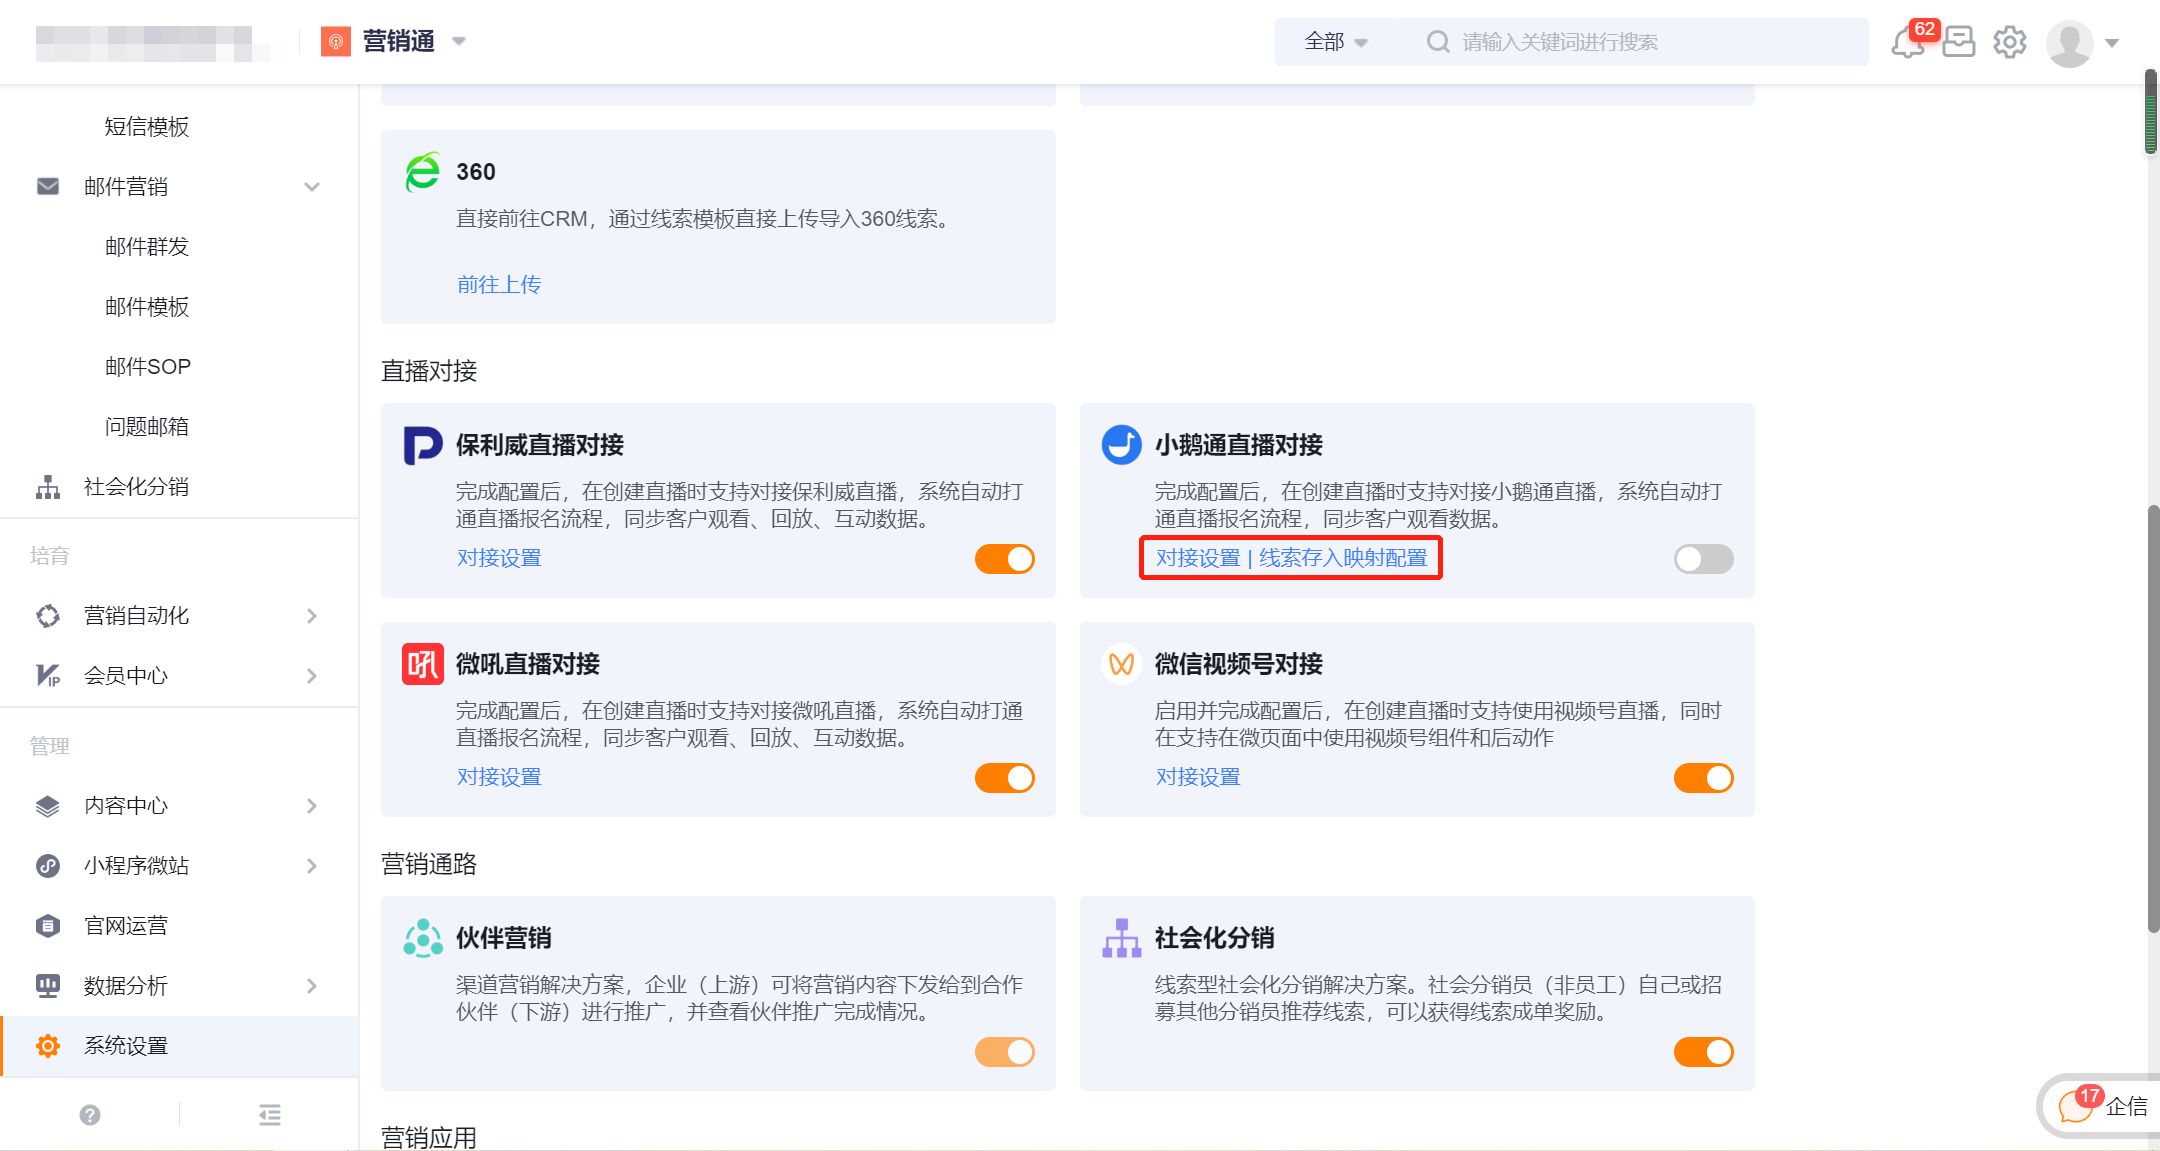Click the 营销通 orange app logo
Screen dimensions: 2160x1151
pos(336,41)
